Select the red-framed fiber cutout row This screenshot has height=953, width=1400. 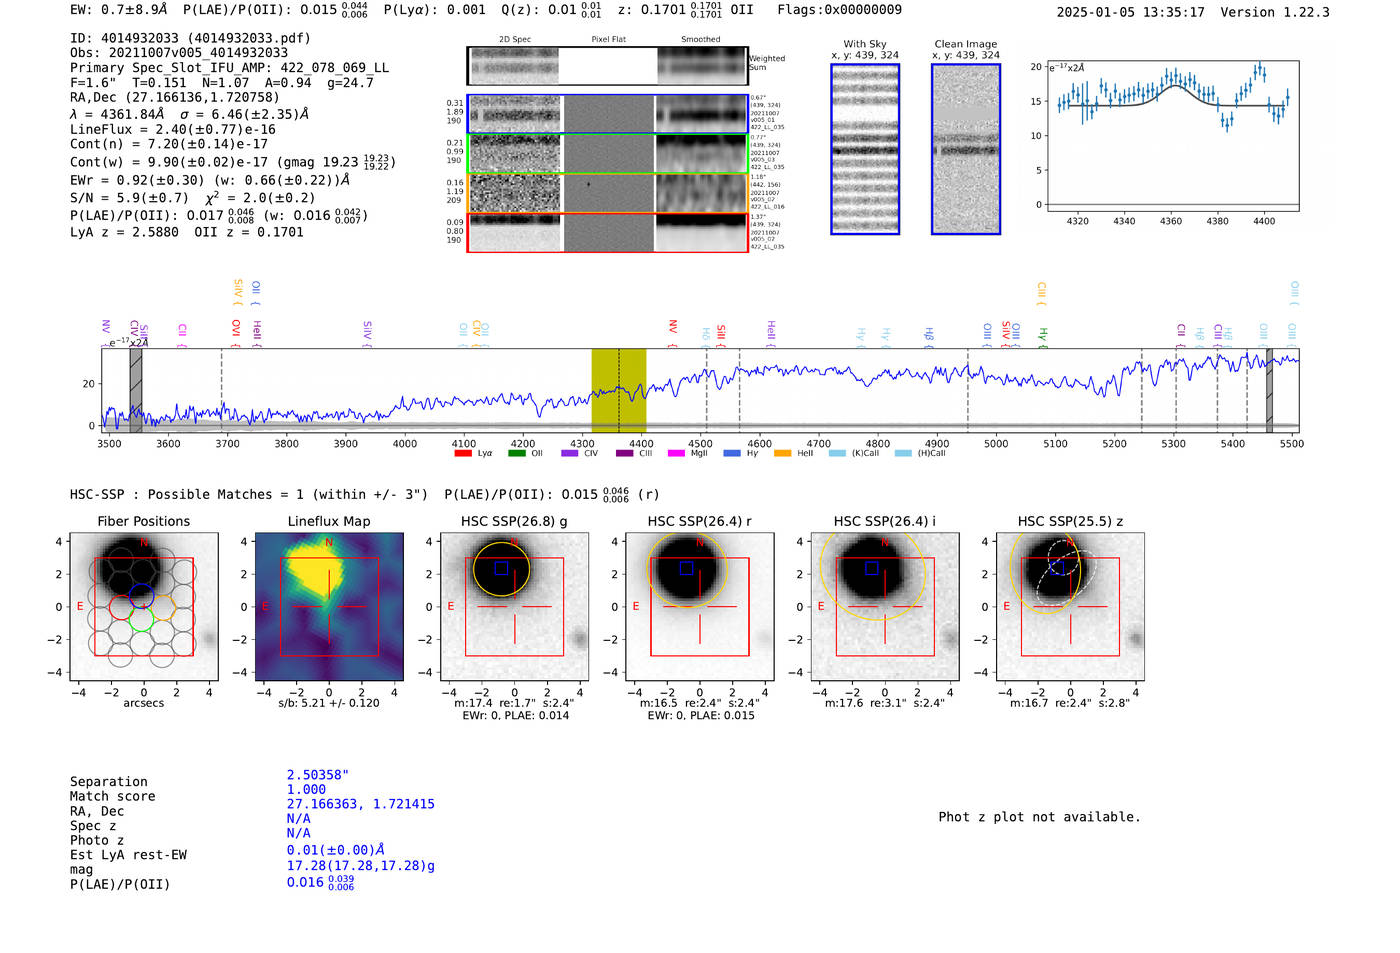pyautogui.click(x=608, y=232)
